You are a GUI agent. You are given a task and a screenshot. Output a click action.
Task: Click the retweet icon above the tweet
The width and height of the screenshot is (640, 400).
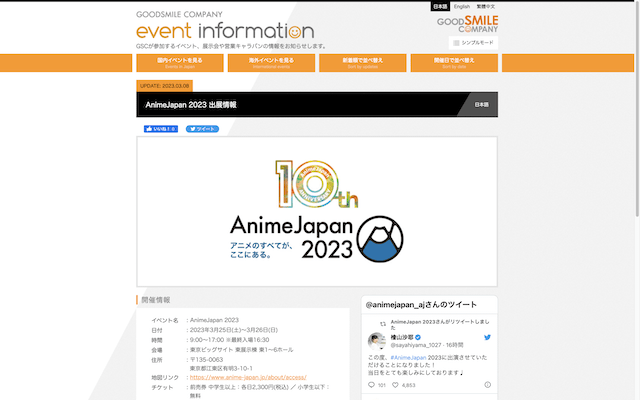[383, 324]
